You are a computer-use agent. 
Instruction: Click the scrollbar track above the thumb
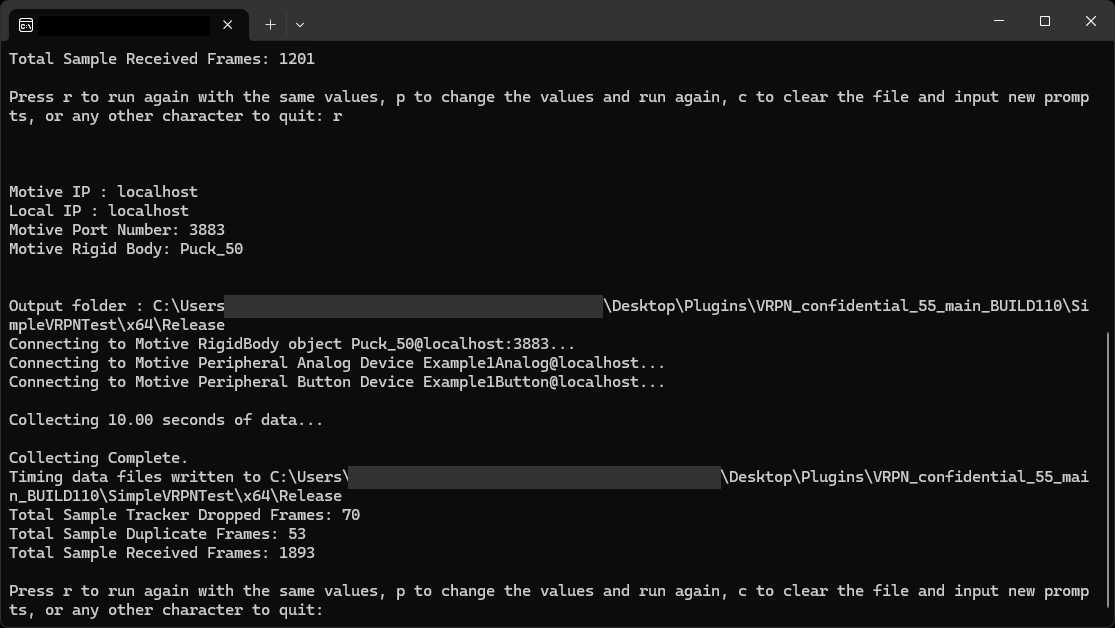coord(1108,180)
